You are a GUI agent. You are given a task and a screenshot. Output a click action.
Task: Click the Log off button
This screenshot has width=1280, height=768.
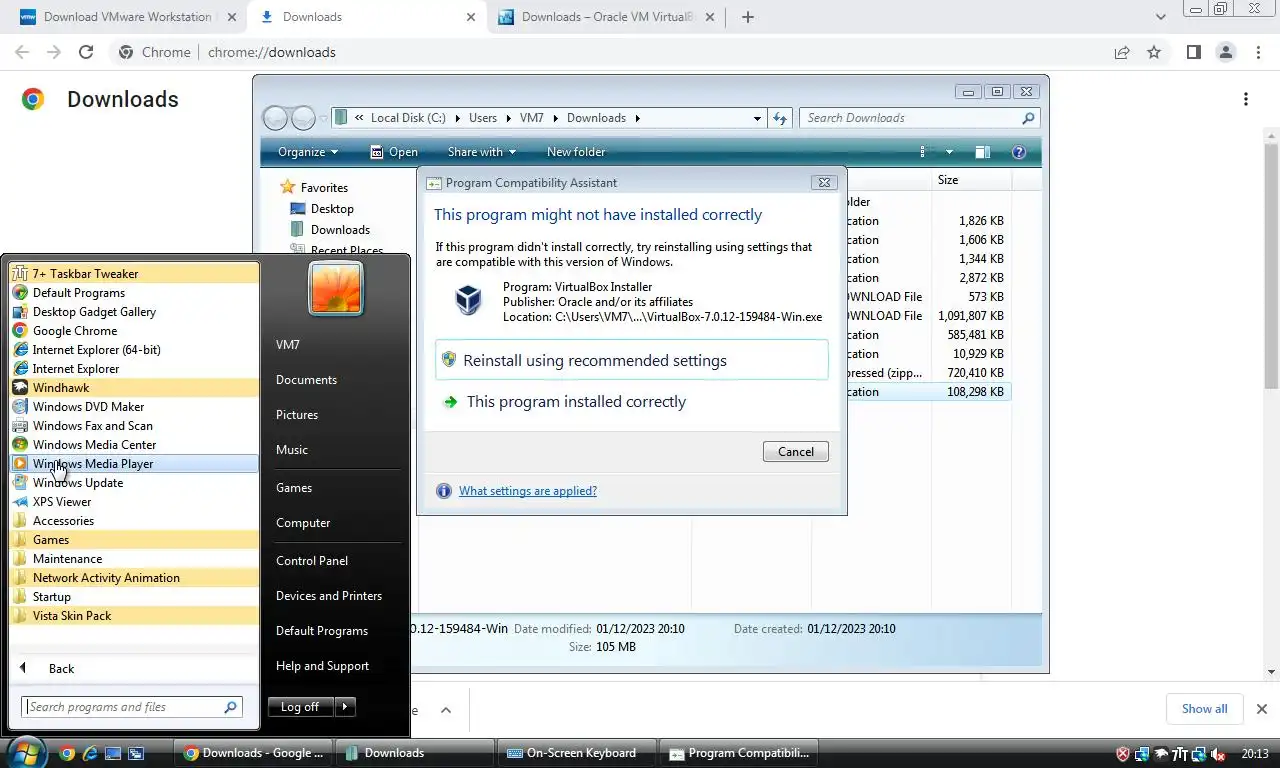[300, 707]
